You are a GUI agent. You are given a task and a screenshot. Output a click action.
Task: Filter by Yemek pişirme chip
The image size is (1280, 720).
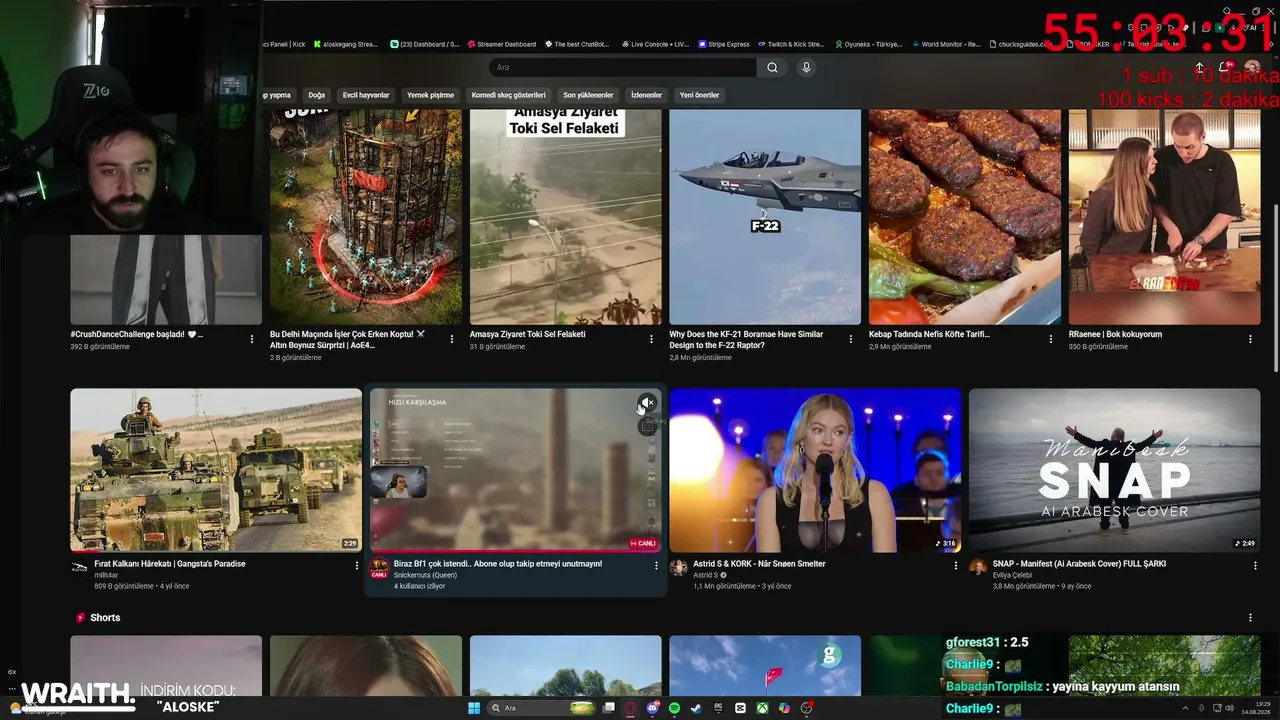coord(430,95)
